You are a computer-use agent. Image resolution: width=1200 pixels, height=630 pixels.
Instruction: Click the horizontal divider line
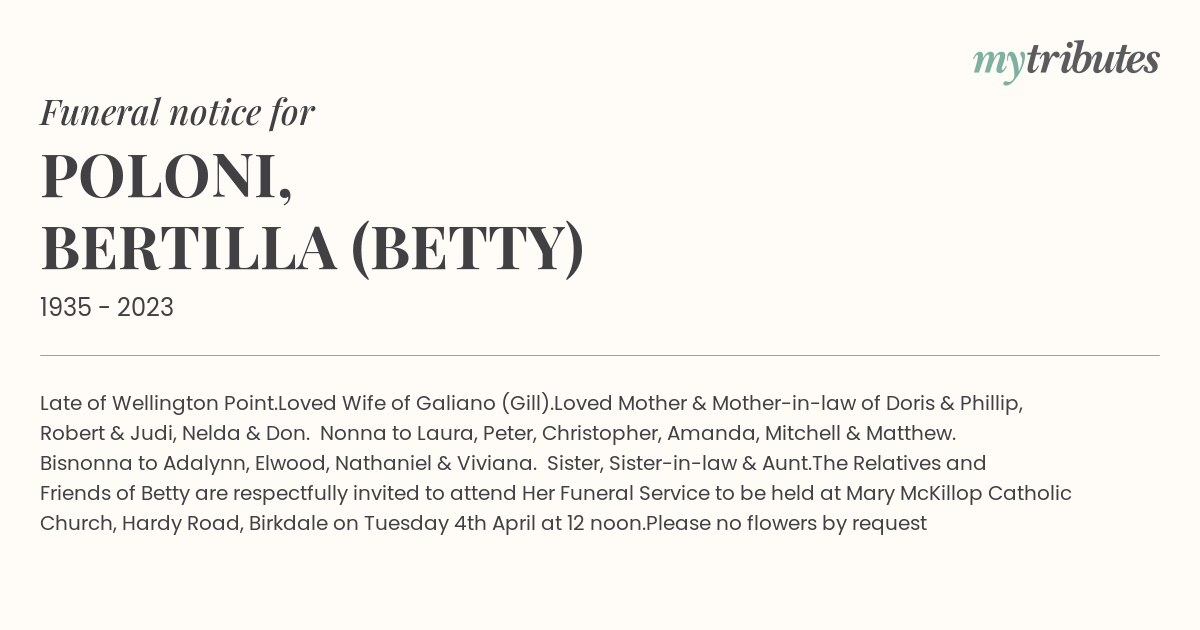click(600, 355)
